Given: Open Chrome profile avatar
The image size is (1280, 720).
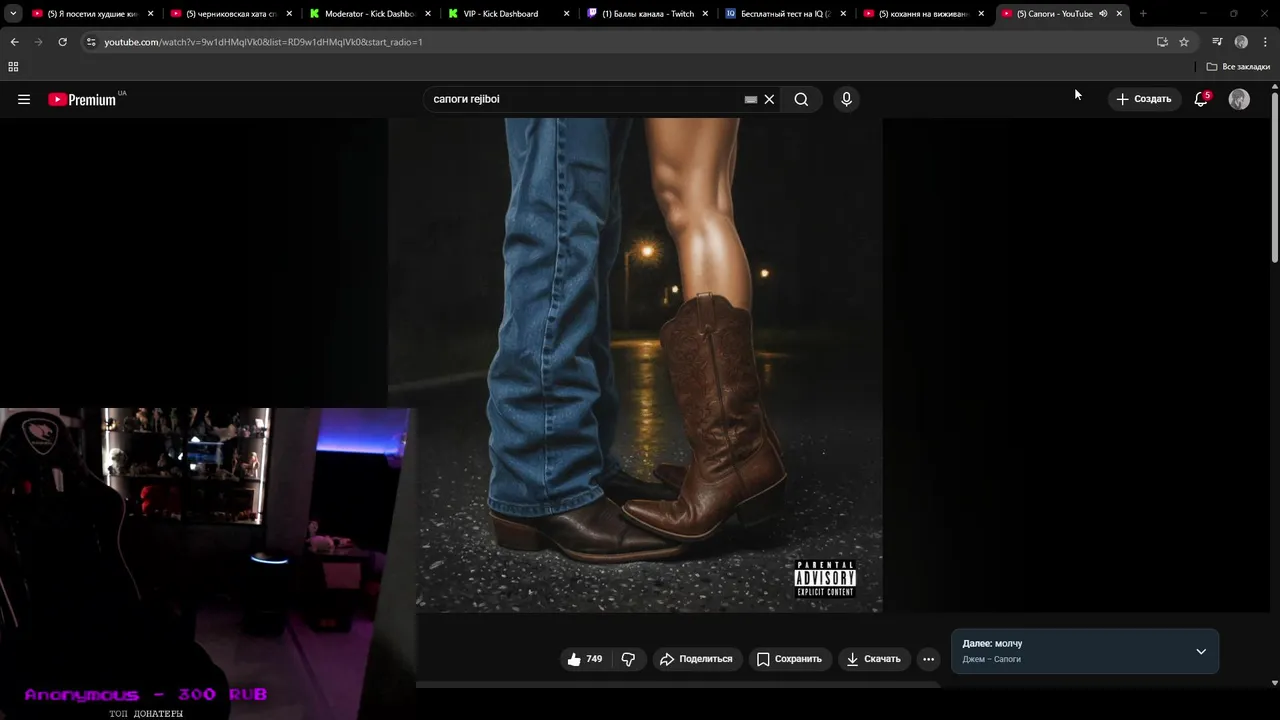Looking at the screenshot, I should 1241,42.
